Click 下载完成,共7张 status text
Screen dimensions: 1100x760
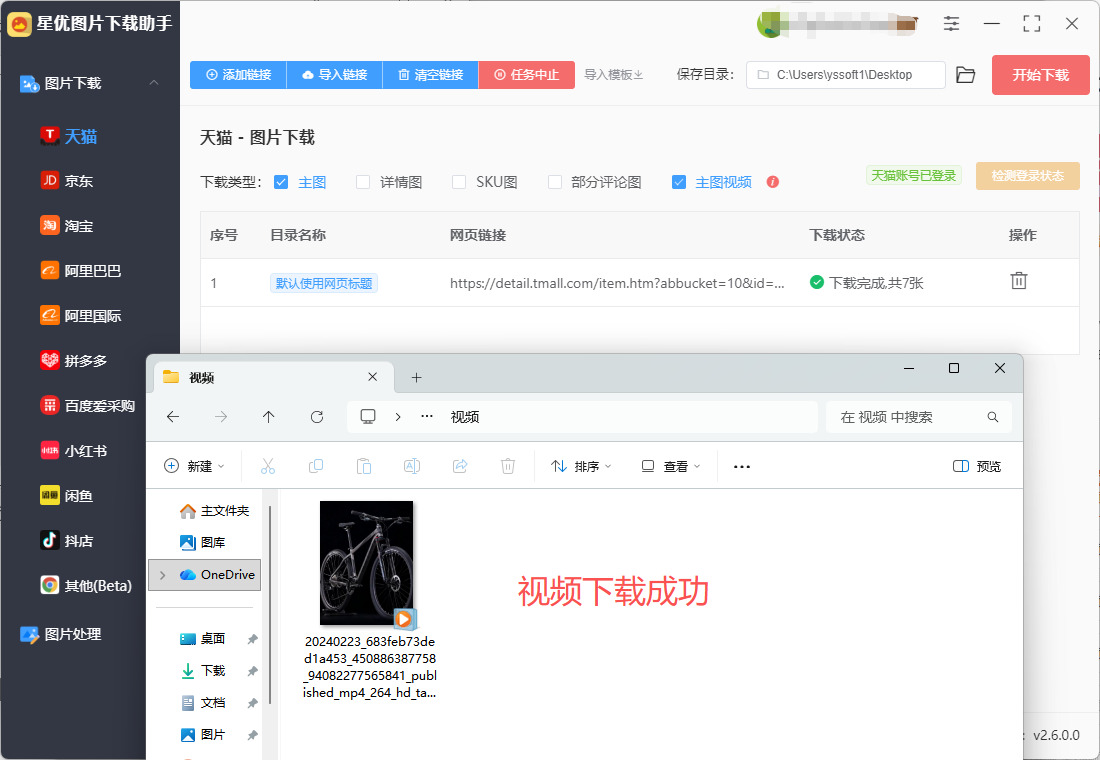(876, 283)
